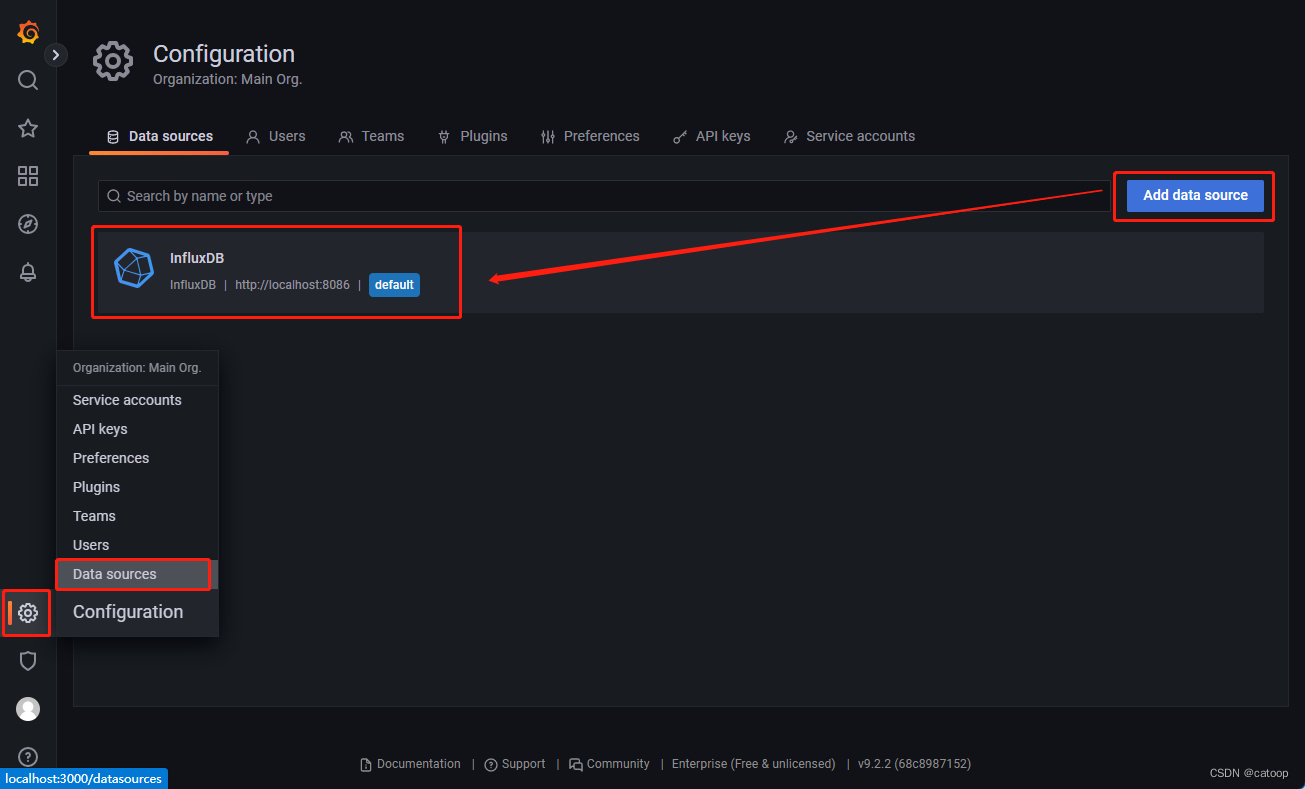The image size is (1305, 789).
Task: Open the Alerting bell icon
Action: tap(28, 272)
